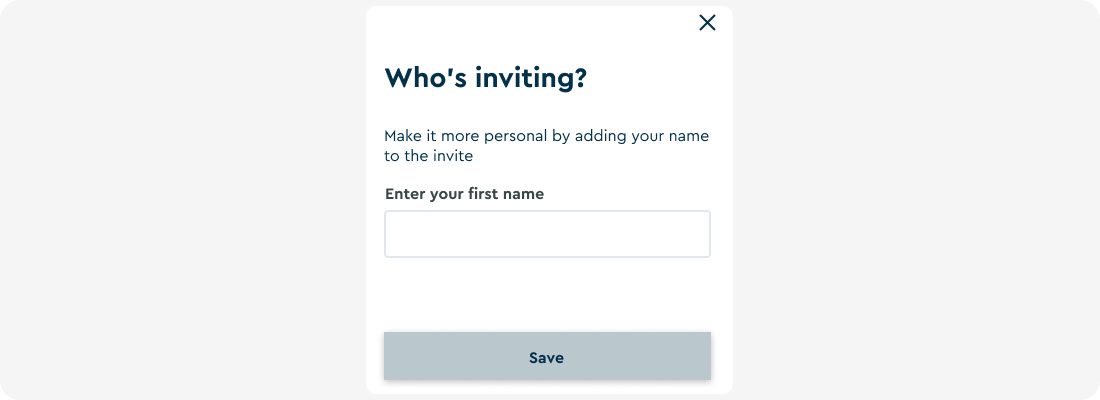1100x400 pixels.
Task: Save the inviter name
Action: (x=547, y=356)
